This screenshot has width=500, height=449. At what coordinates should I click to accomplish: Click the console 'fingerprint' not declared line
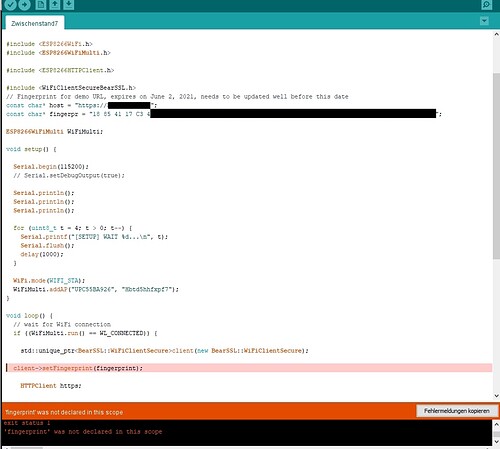(83, 432)
